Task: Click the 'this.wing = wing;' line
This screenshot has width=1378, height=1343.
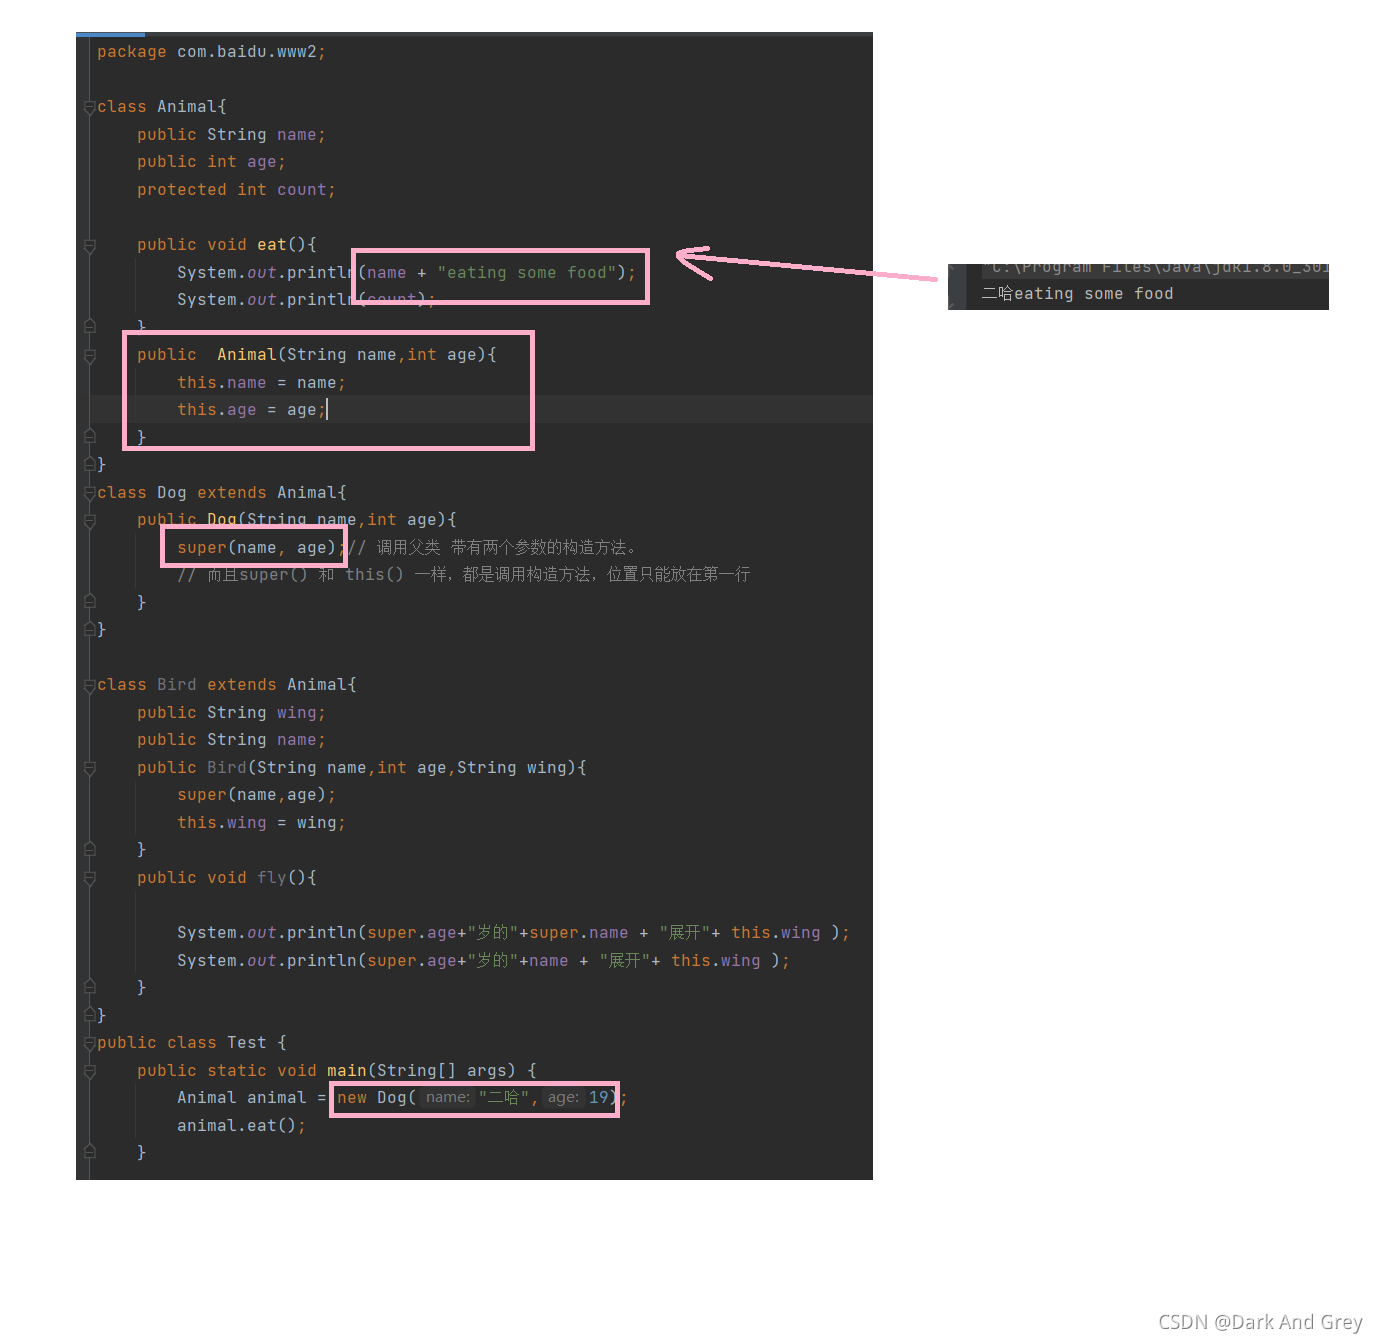Action: (261, 823)
